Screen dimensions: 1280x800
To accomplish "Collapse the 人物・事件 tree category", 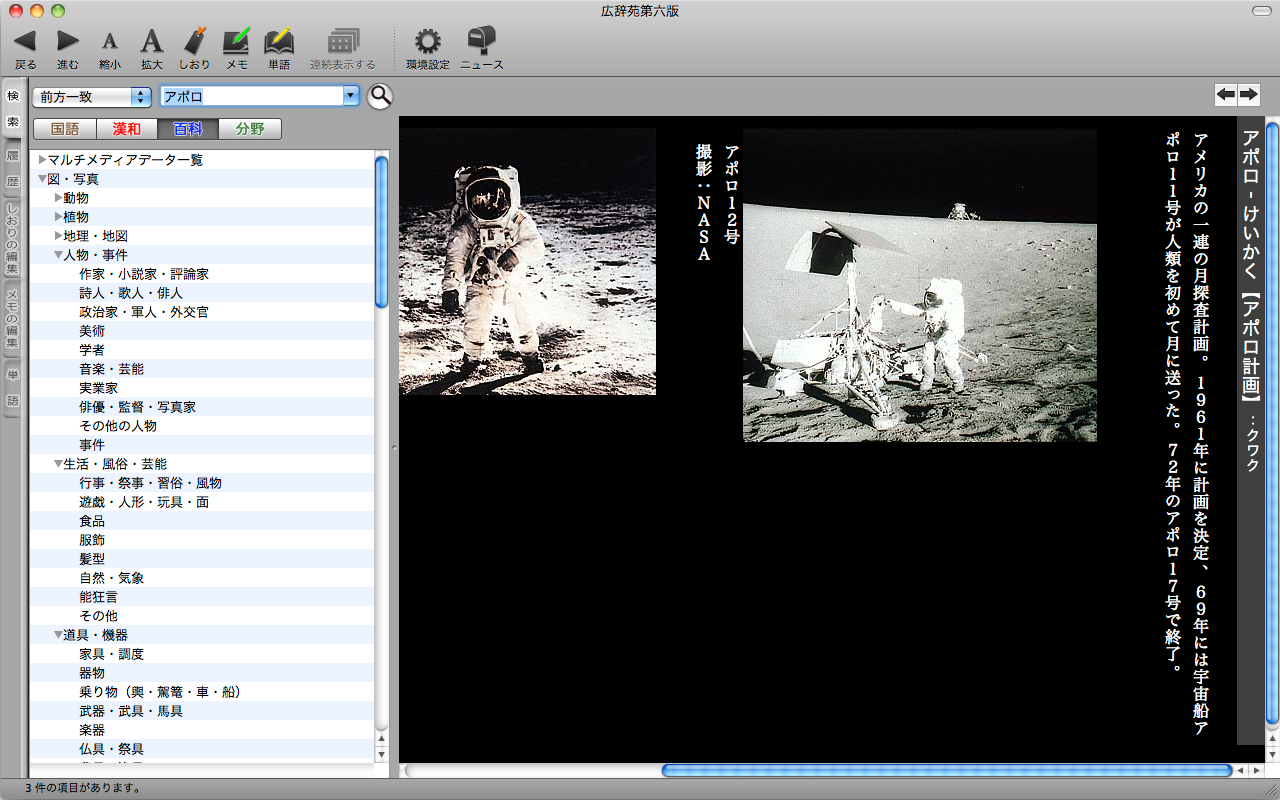I will (58, 255).
